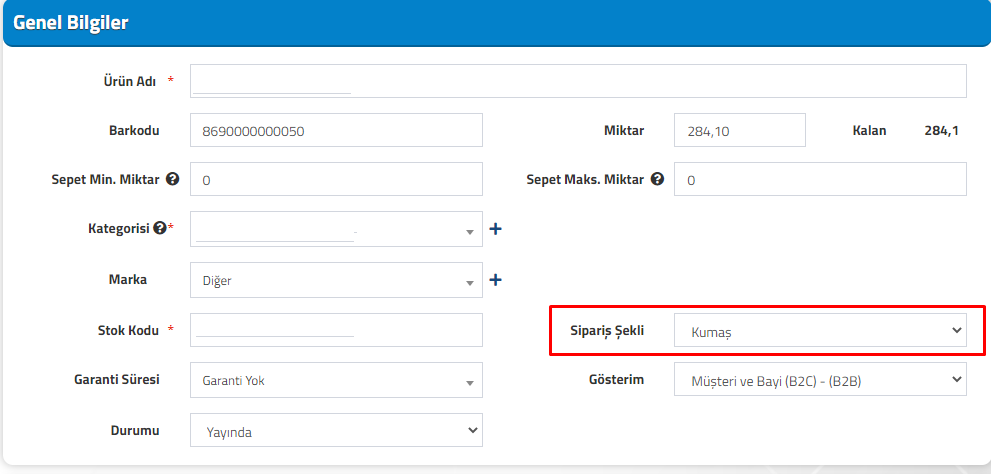Open the Sipariş Şekli dropdown showing Kumaş
Screen dimensions: 991x474
(820, 331)
